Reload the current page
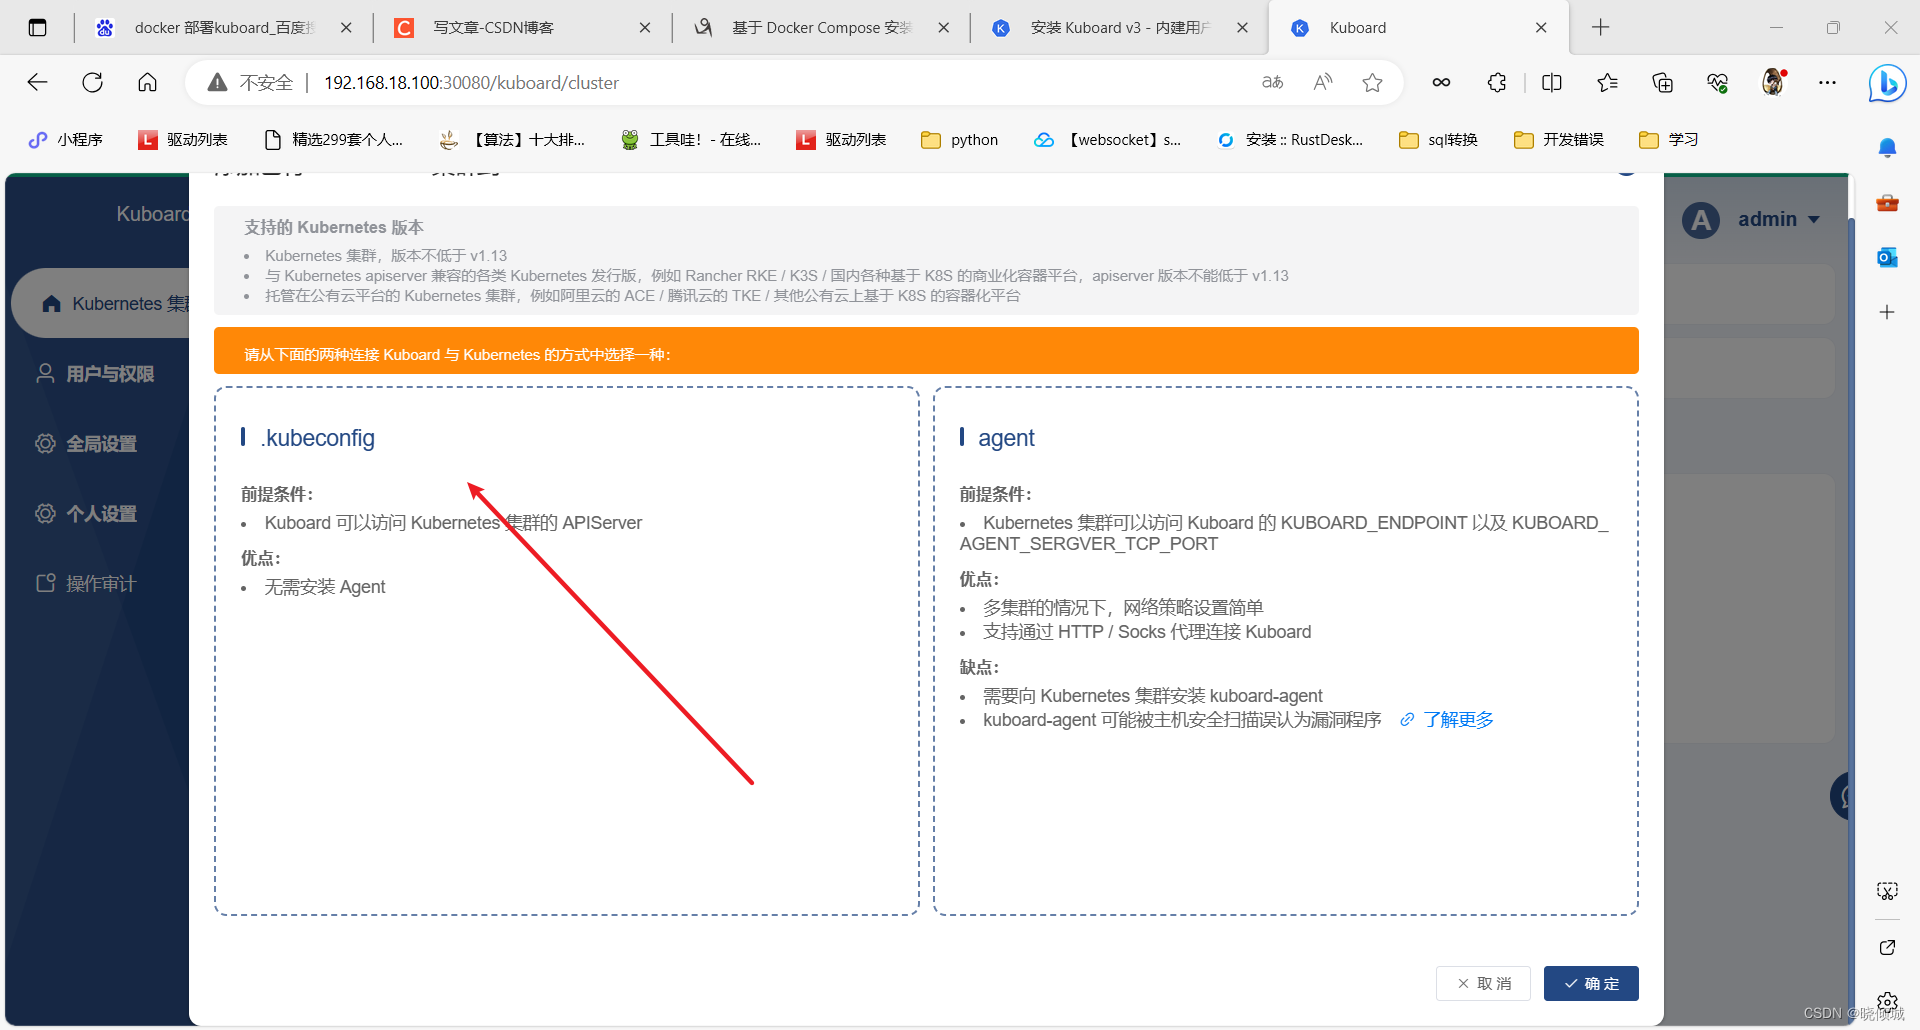Image resolution: width=1920 pixels, height=1030 pixels. [93, 82]
